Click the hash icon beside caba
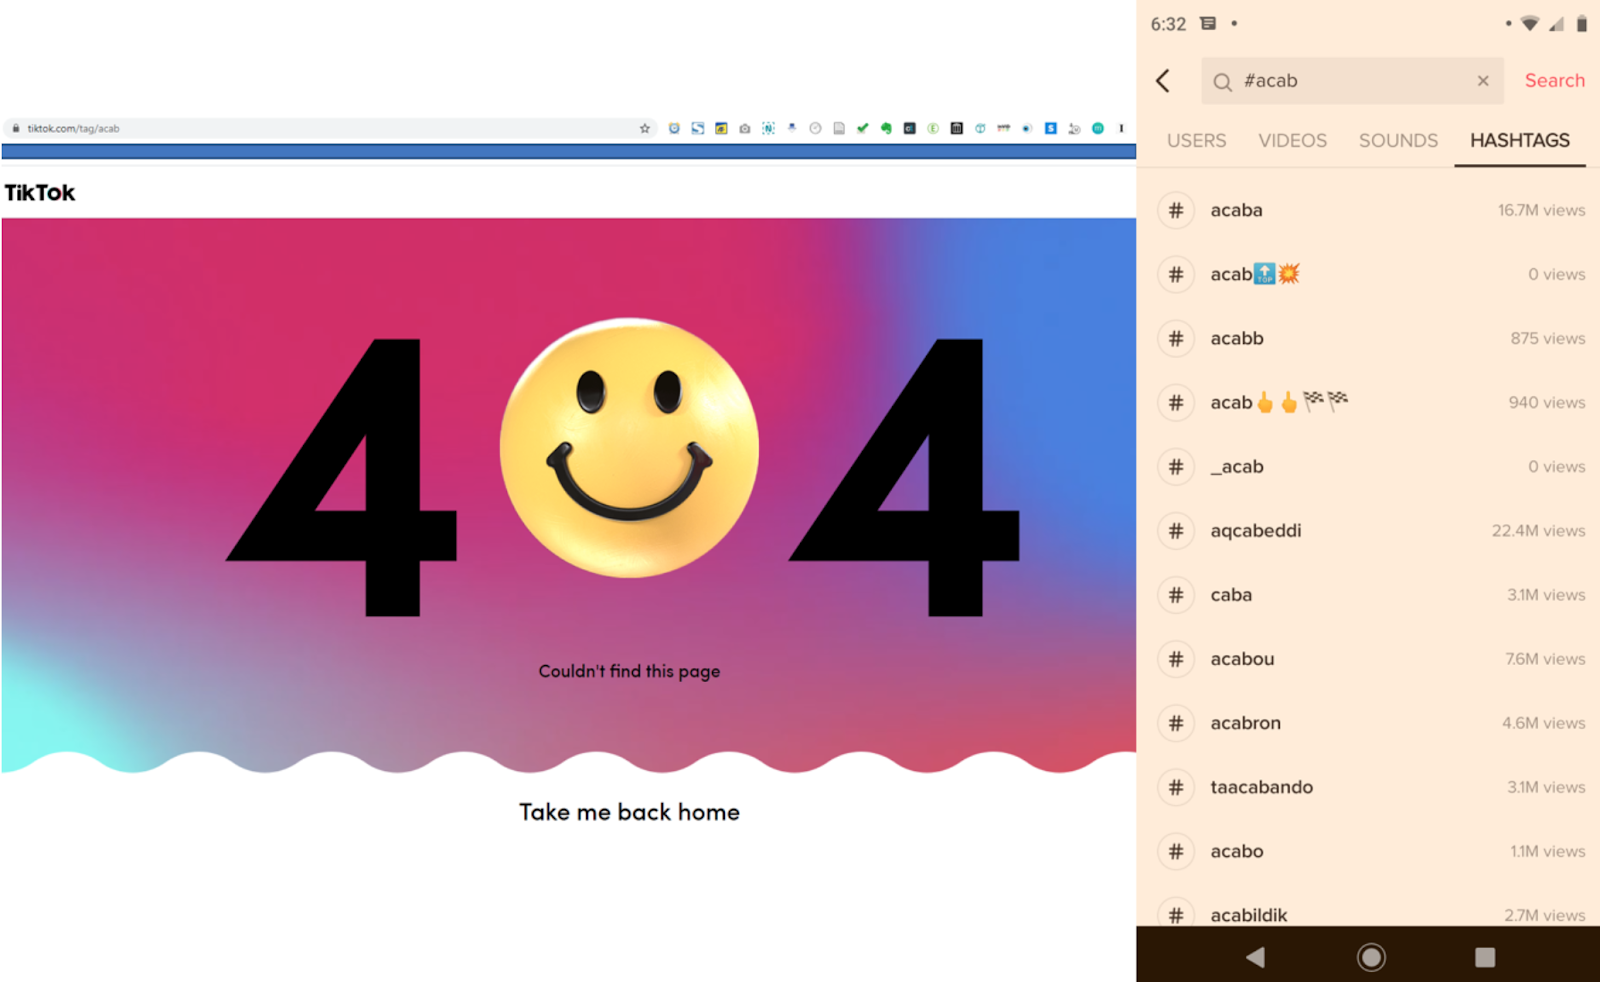Screen dimensions: 1600x982 [1176, 594]
